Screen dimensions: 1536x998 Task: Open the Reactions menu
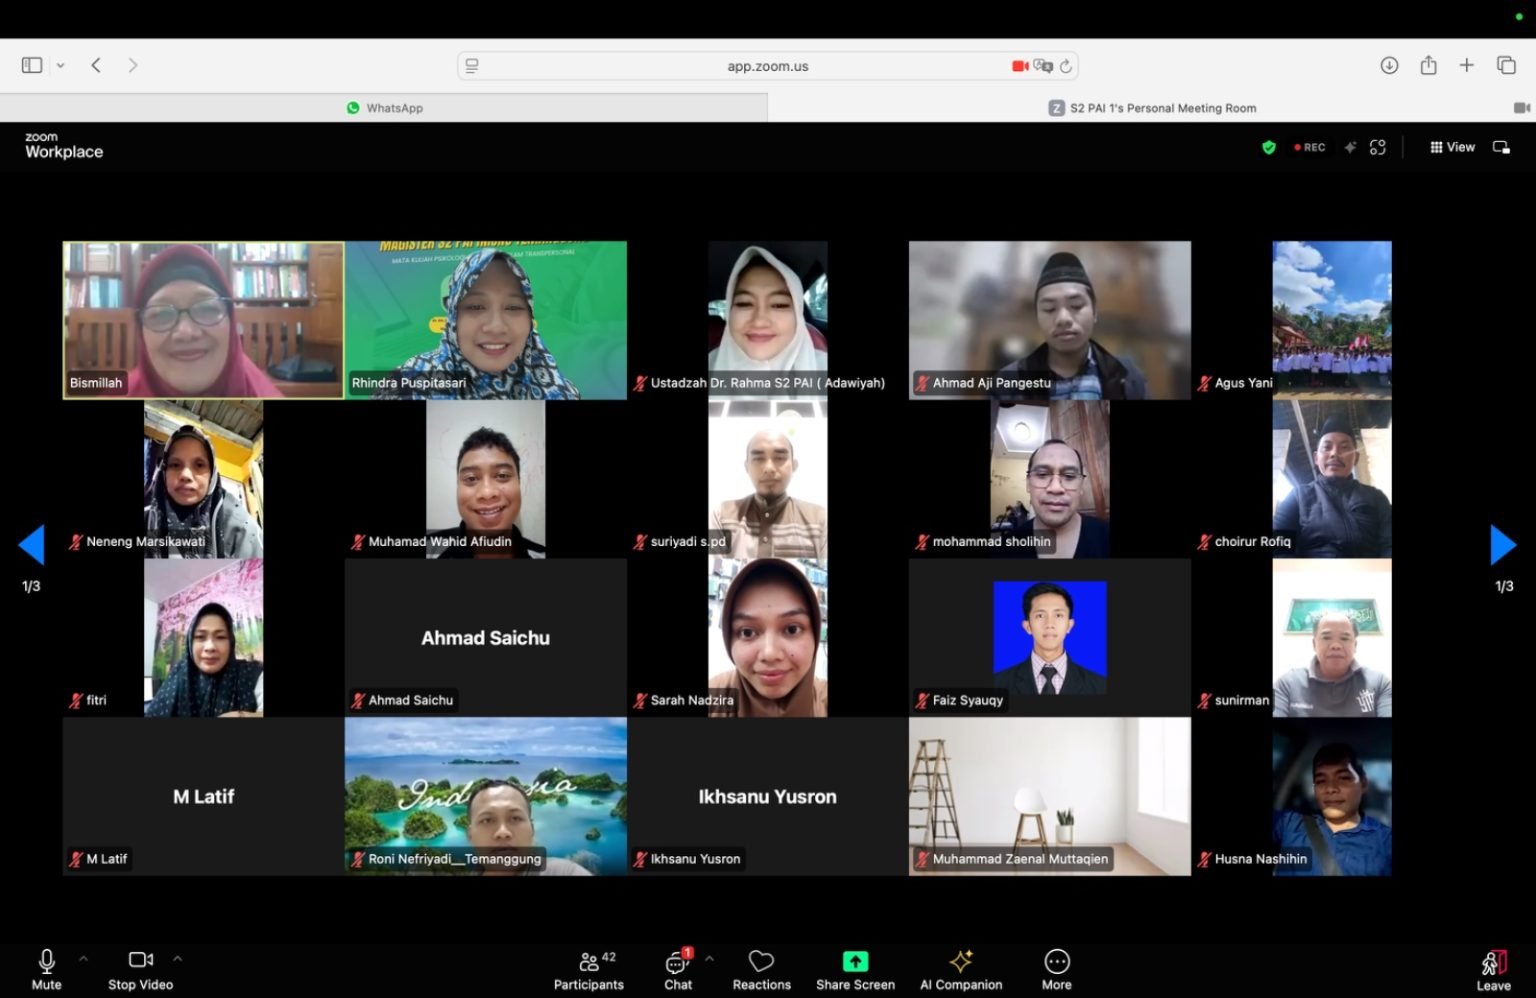pos(761,969)
